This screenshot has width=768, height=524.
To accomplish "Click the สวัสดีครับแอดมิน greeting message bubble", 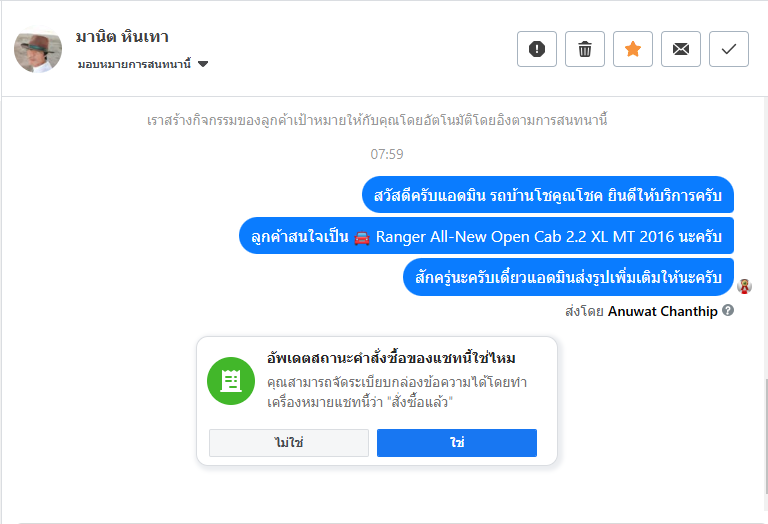I will click(548, 195).
